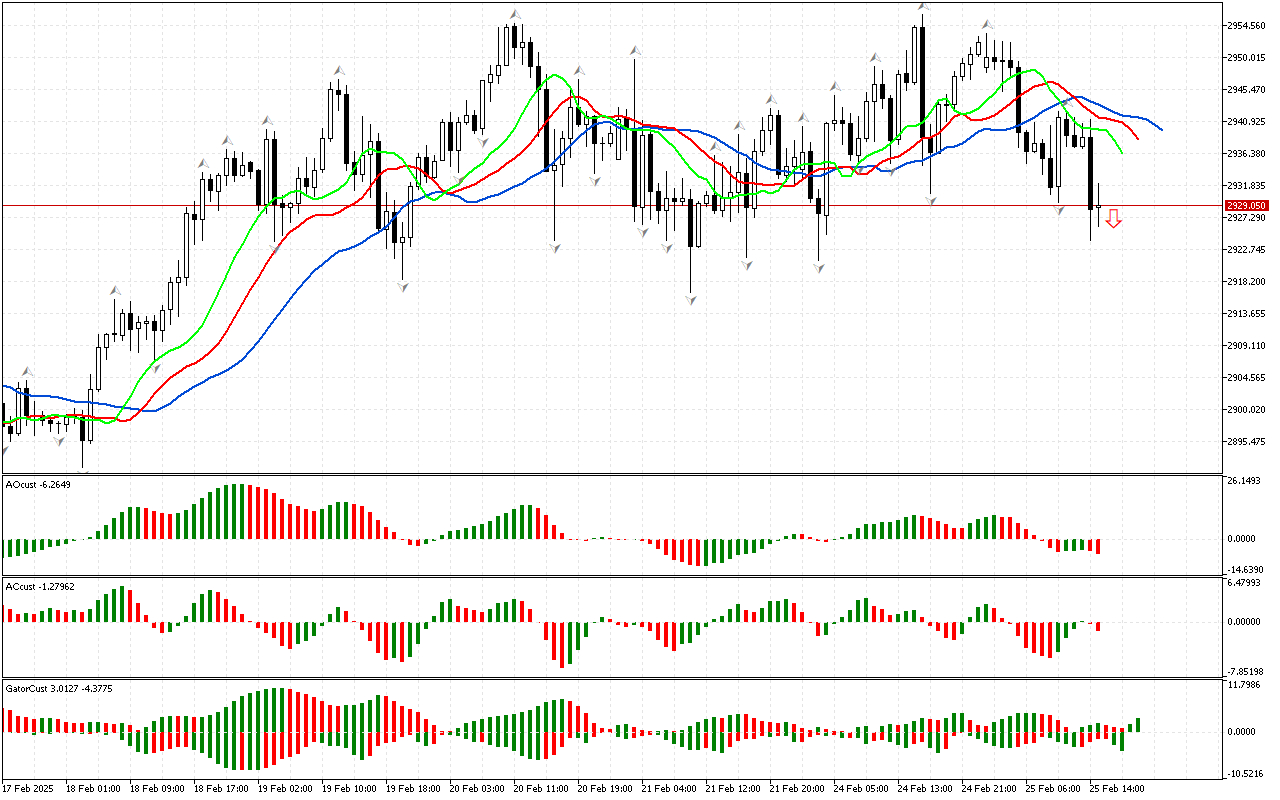Click the 19 Feb 02:00 time label
This screenshot has width=1280, height=800.
click(285, 789)
